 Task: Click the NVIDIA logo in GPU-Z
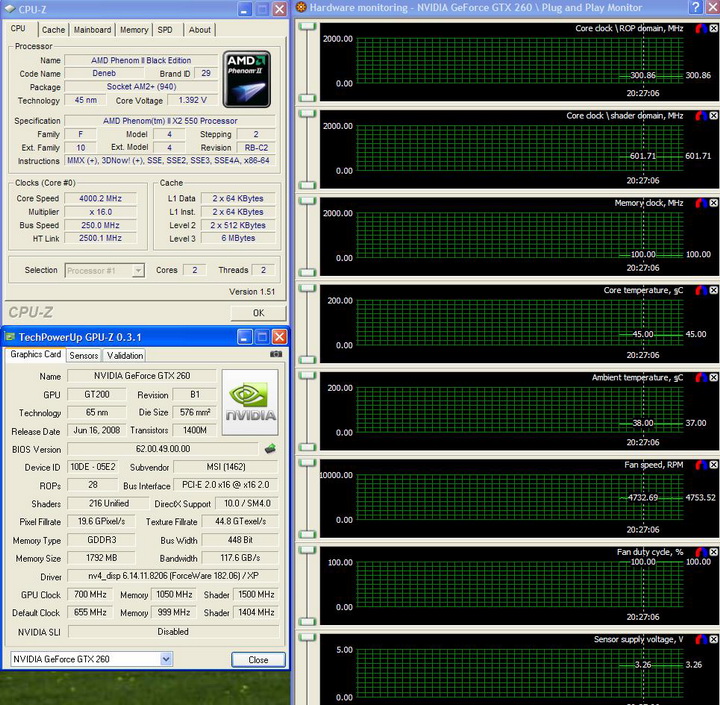pos(250,402)
